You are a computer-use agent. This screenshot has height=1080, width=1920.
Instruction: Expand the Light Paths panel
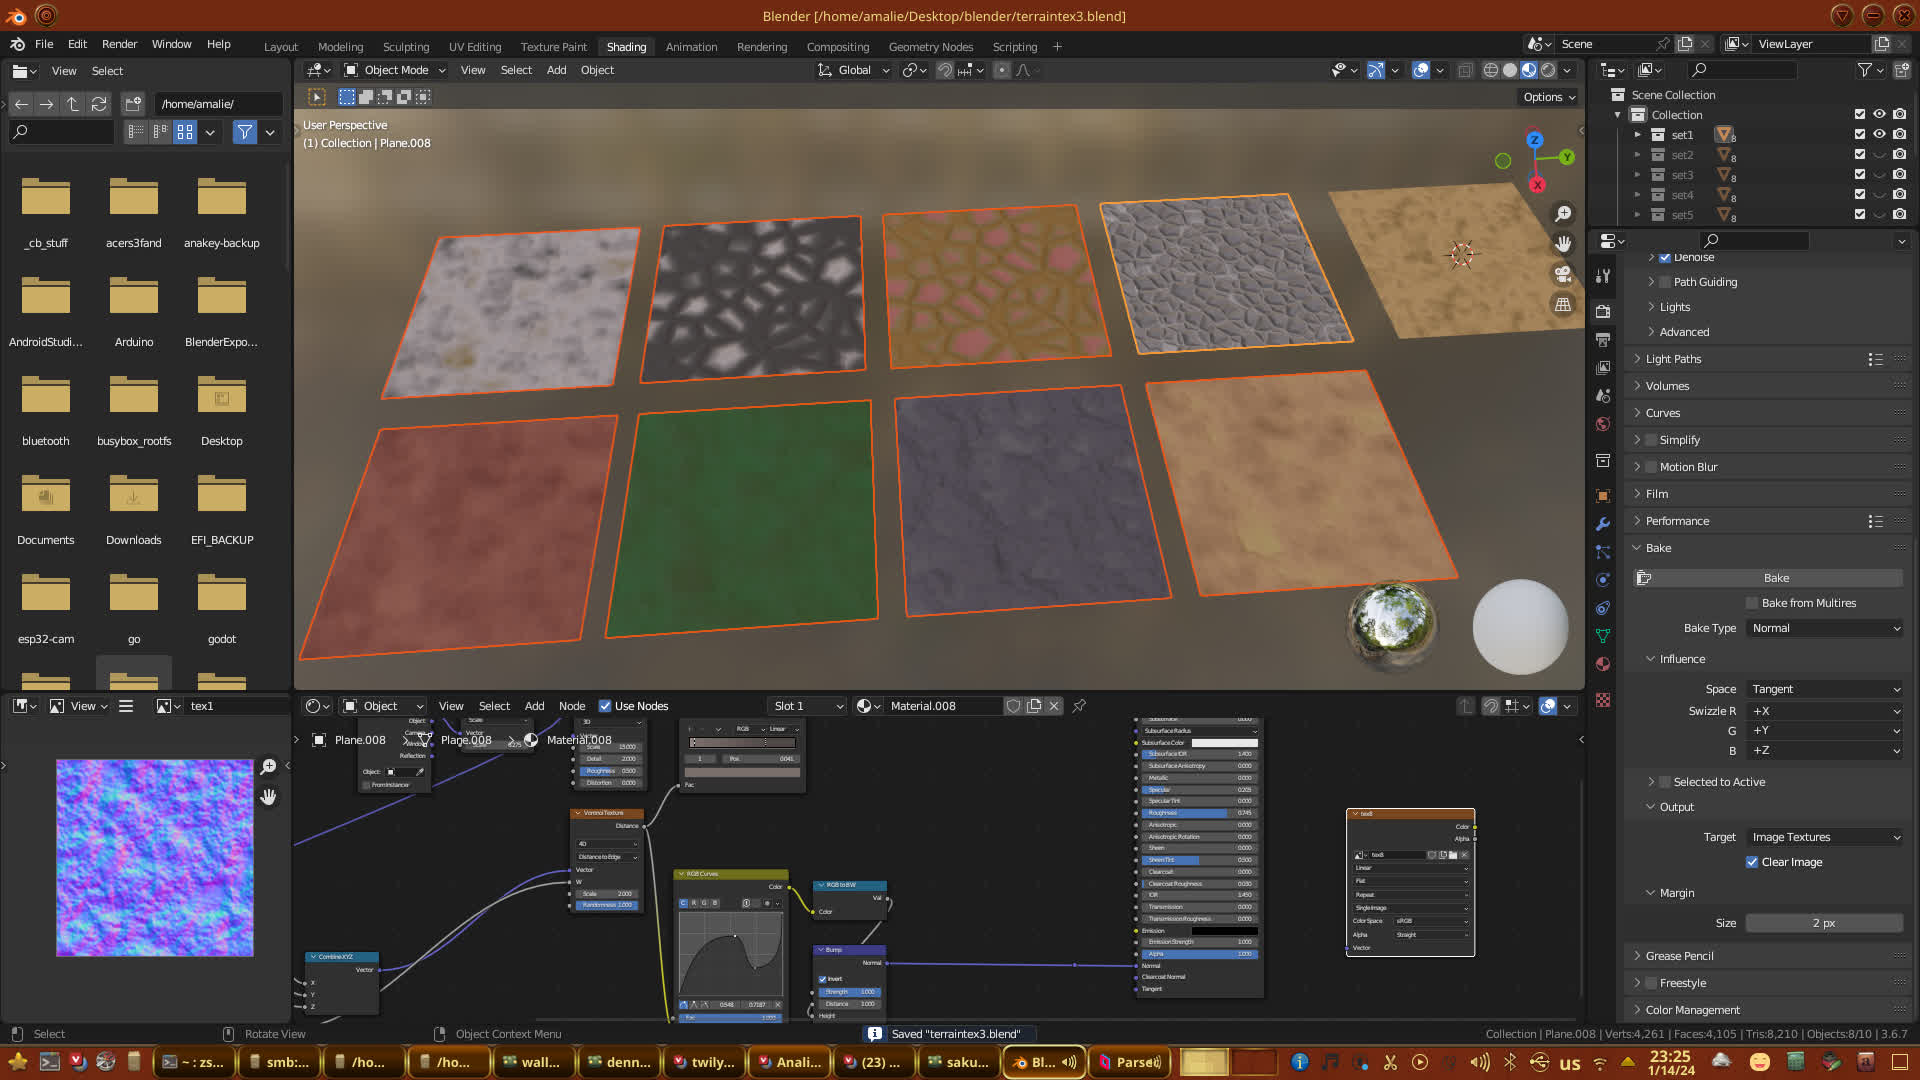(1673, 359)
